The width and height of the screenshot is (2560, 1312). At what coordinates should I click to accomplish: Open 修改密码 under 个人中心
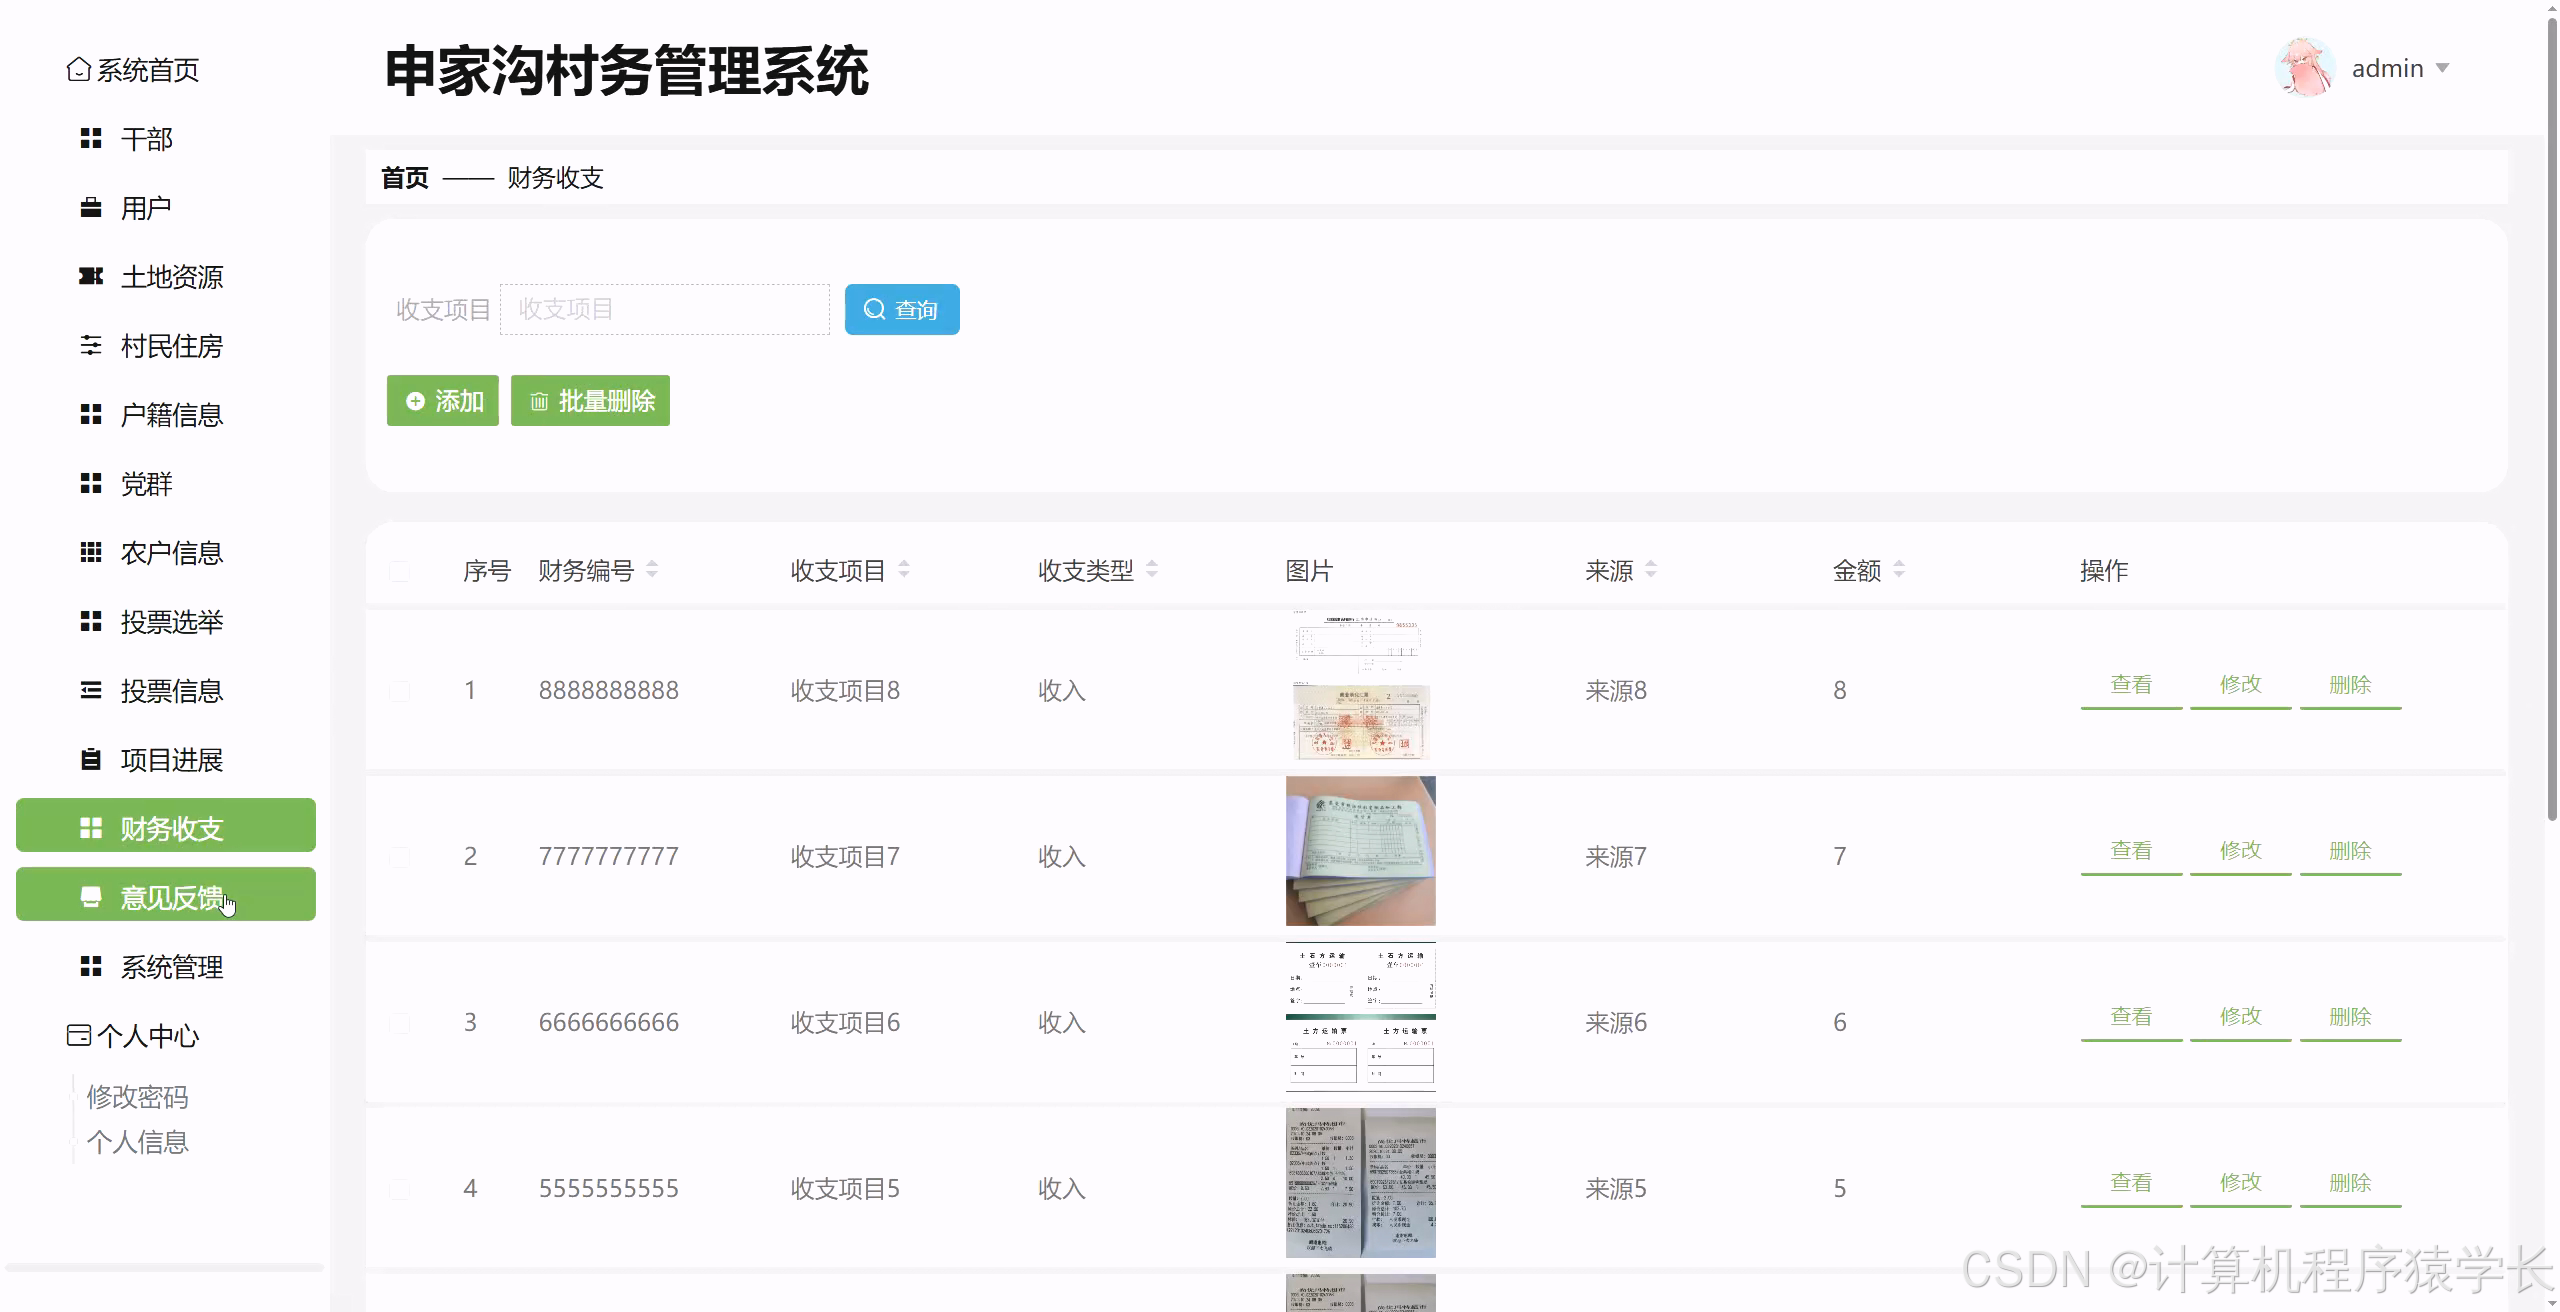coord(139,1096)
